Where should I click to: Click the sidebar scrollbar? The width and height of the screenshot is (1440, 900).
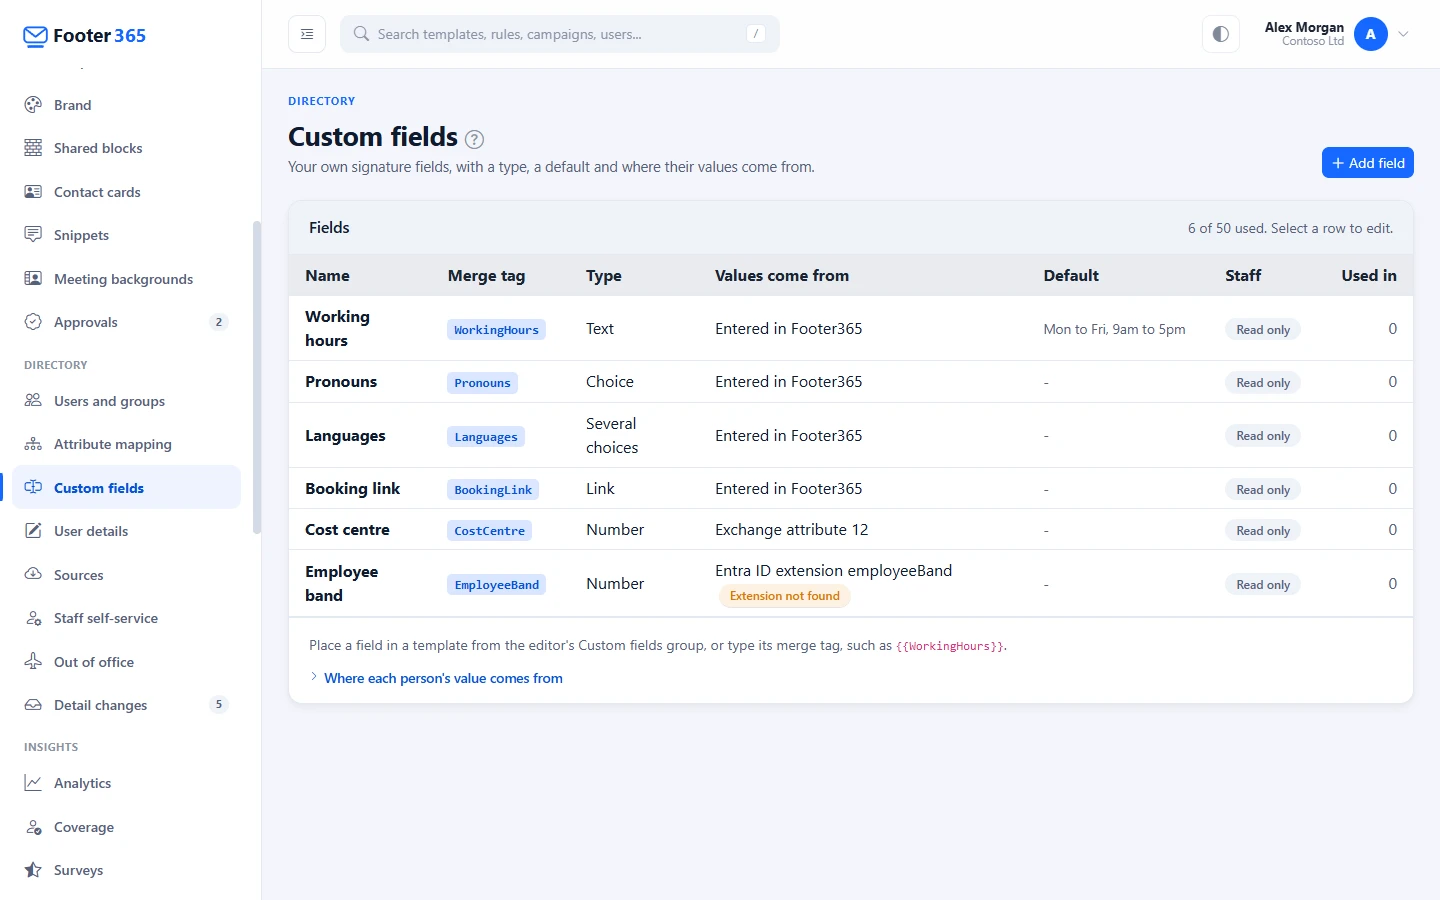tap(257, 377)
